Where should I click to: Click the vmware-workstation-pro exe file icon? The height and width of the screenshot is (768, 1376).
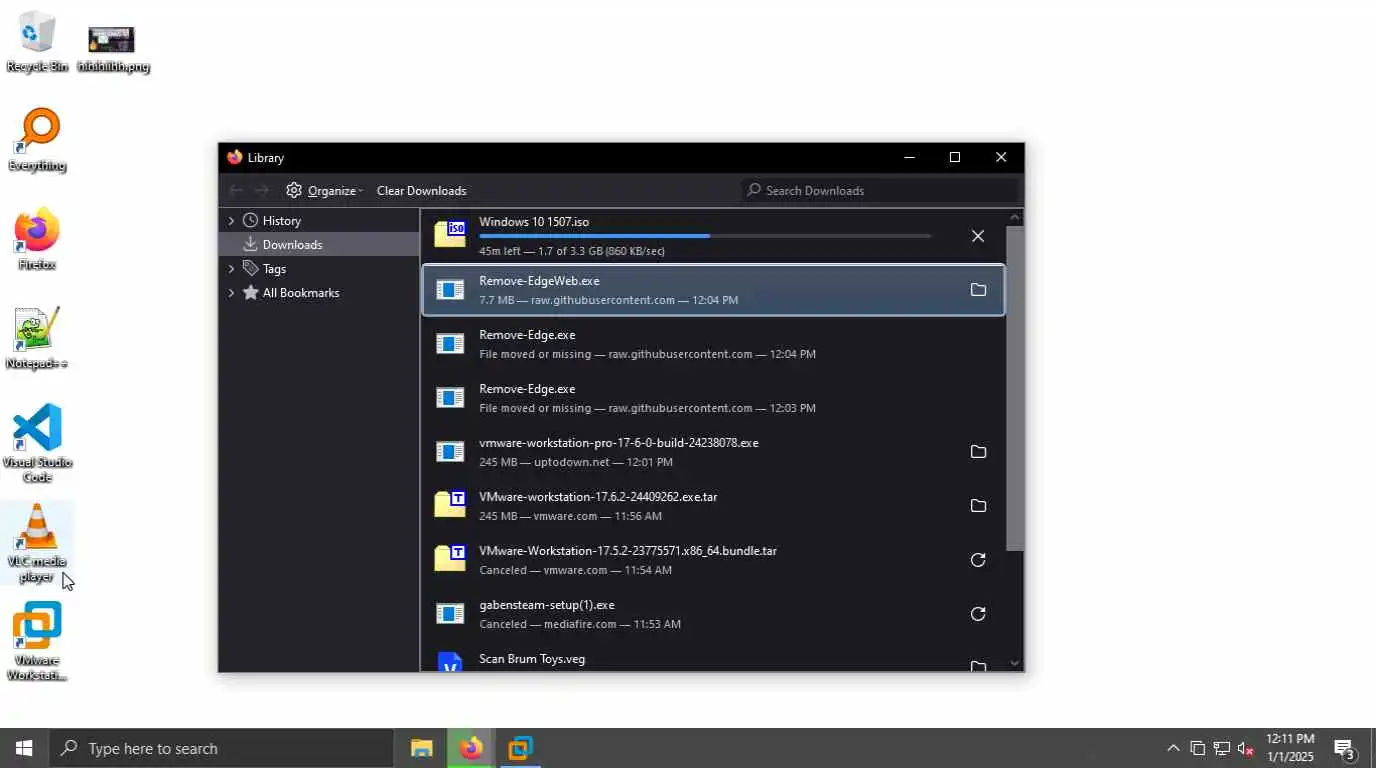[450, 452]
